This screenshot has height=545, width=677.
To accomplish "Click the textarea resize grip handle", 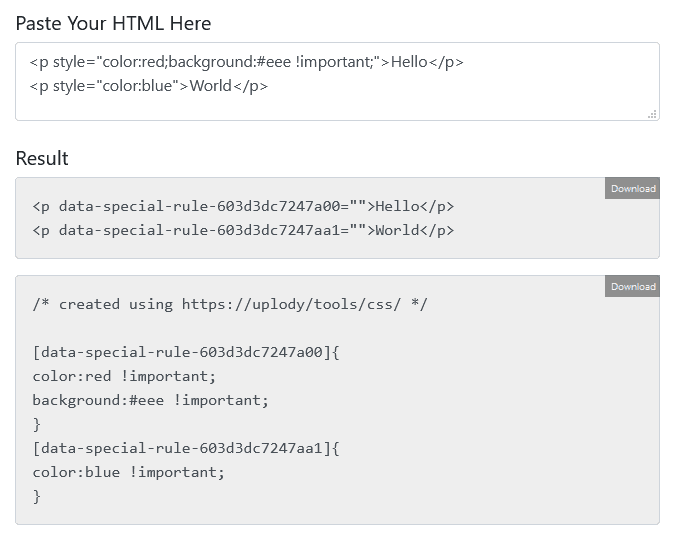I will pos(652,114).
